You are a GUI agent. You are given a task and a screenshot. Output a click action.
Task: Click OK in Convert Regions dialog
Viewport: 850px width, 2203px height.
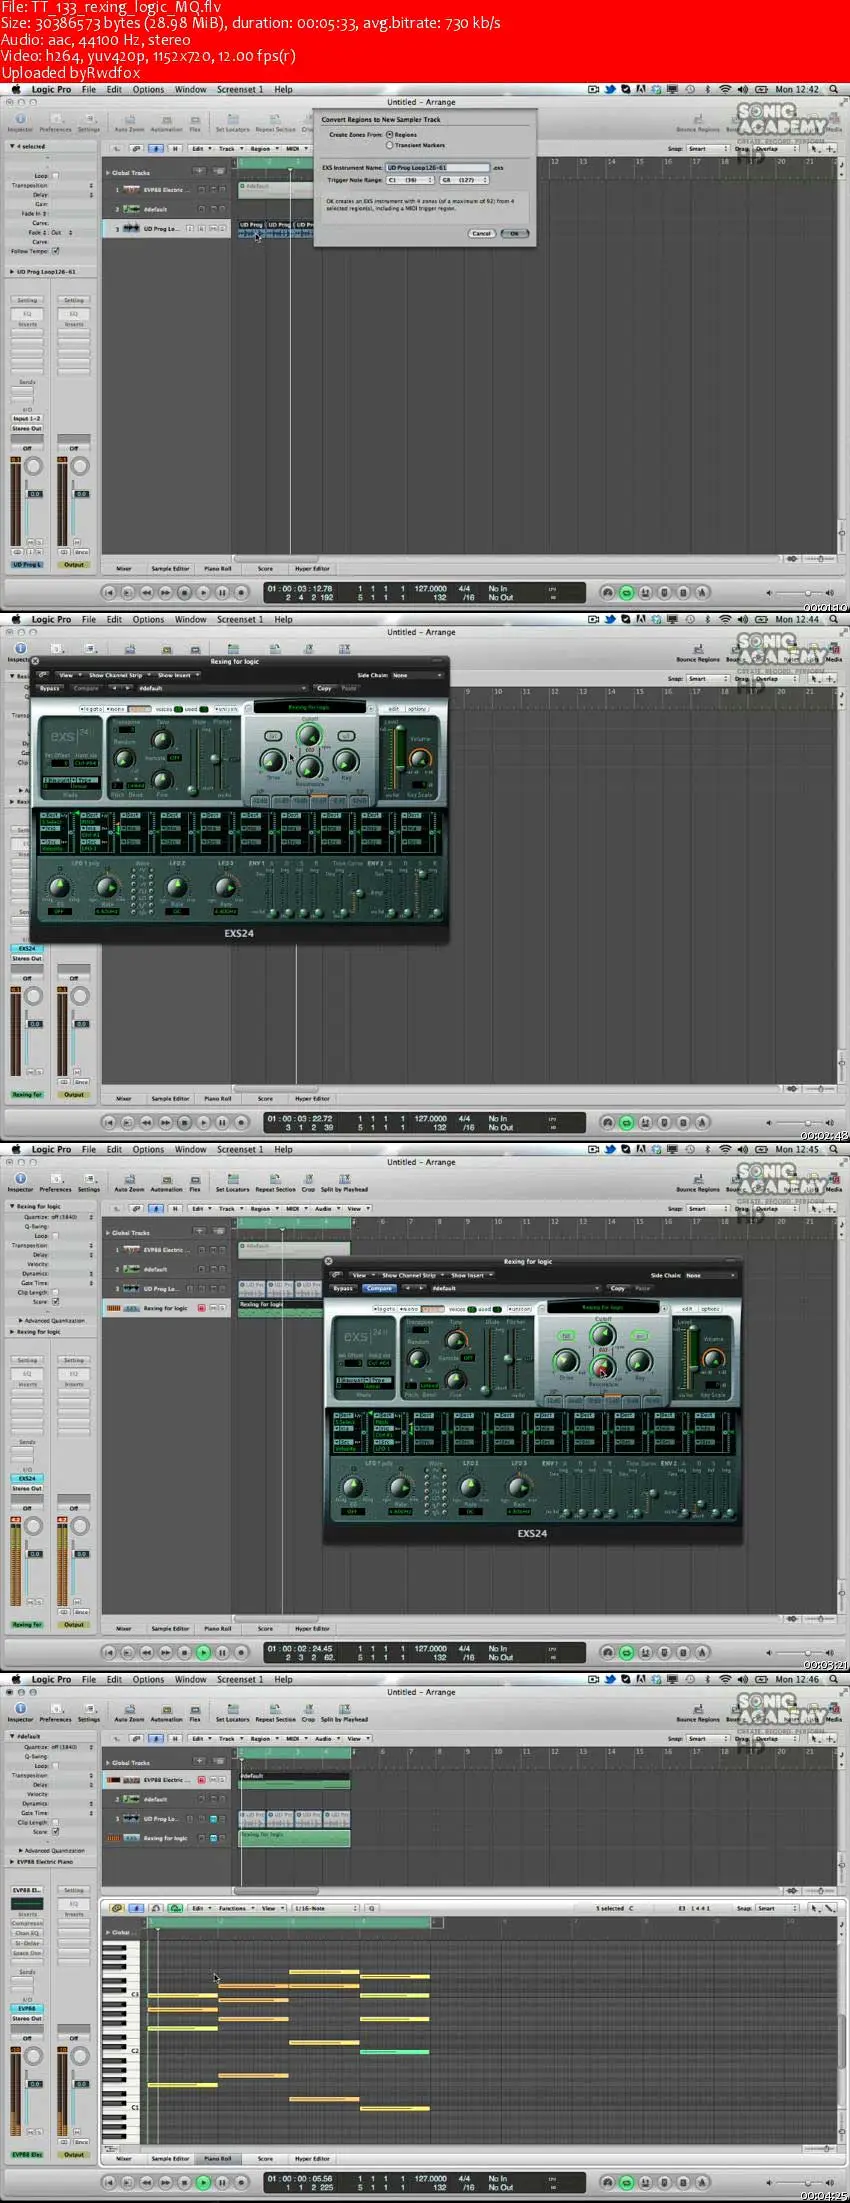(x=514, y=233)
